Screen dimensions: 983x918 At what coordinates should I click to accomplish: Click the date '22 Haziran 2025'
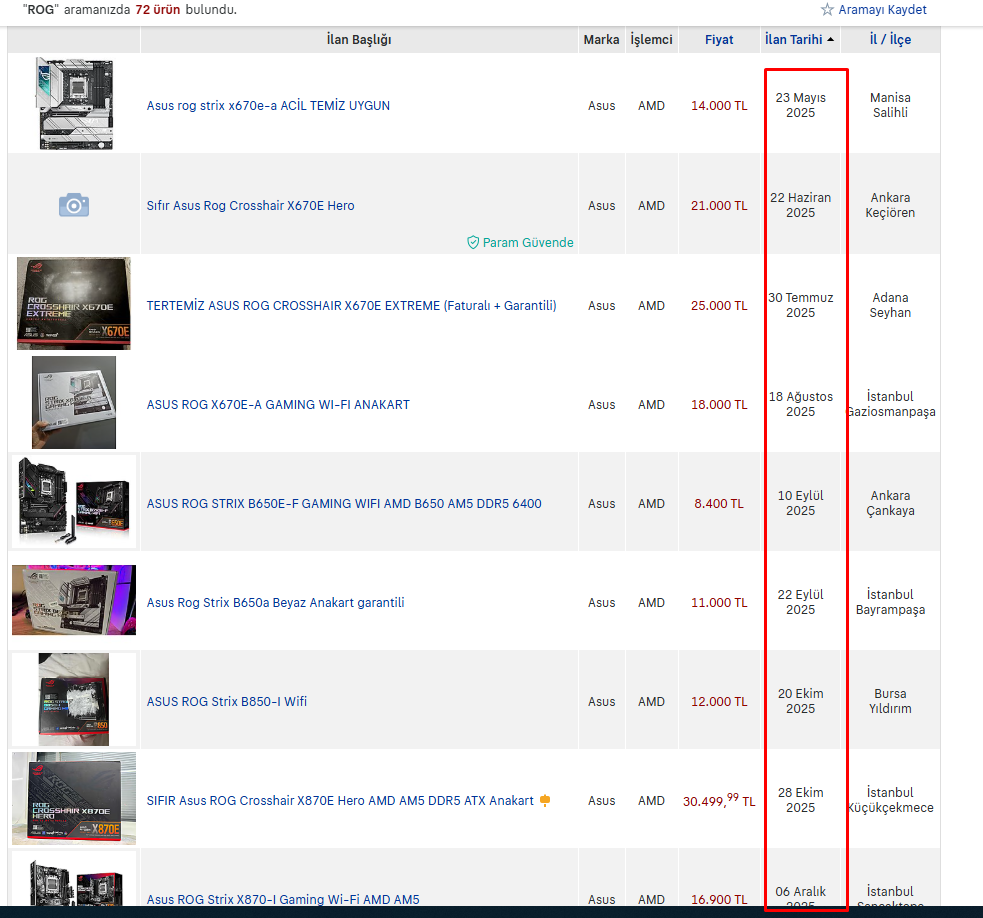pos(801,205)
